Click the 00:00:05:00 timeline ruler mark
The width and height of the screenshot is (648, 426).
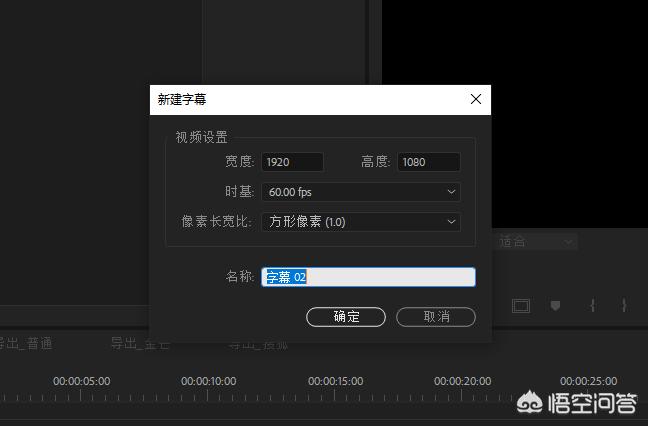coord(81,381)
